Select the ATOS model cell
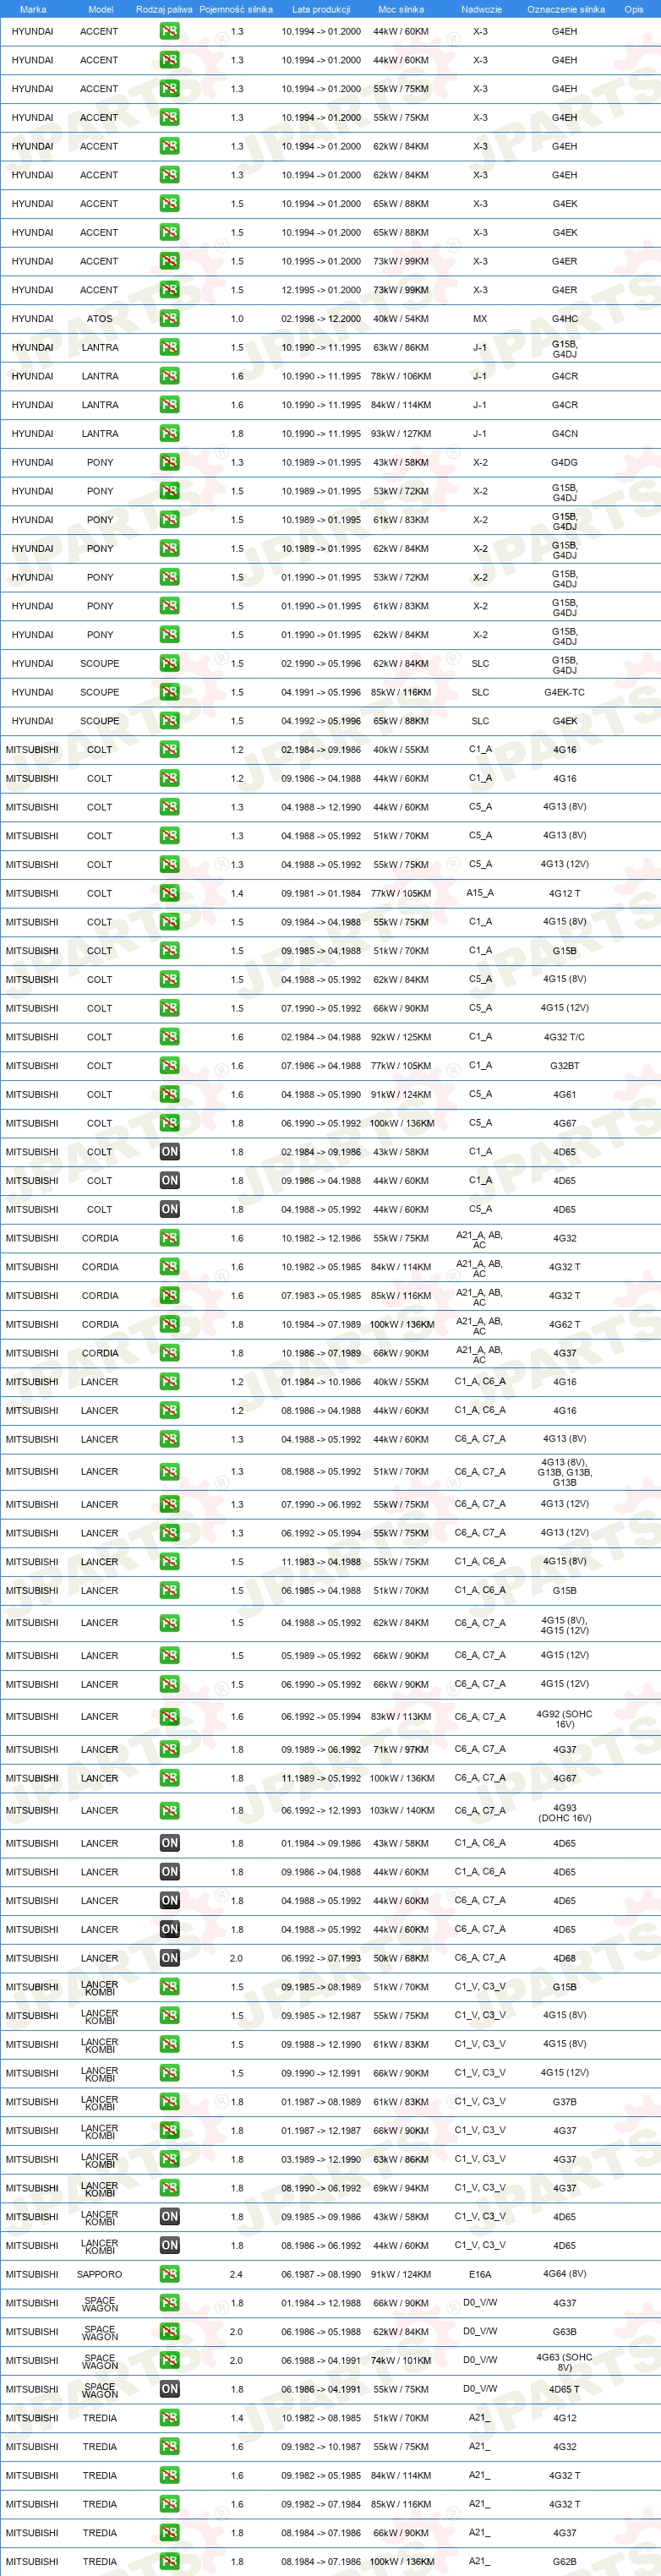Image resolution: width=661 pixels, height=2576 pixels. coord(100,319)
